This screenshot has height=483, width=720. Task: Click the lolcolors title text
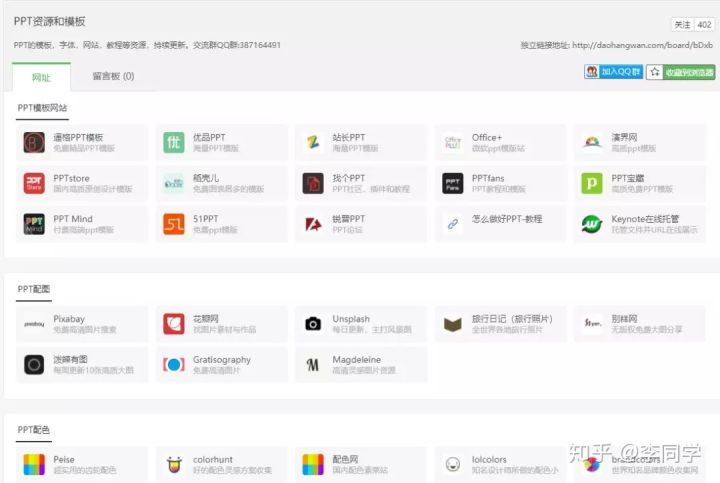[x=489, y=459]
